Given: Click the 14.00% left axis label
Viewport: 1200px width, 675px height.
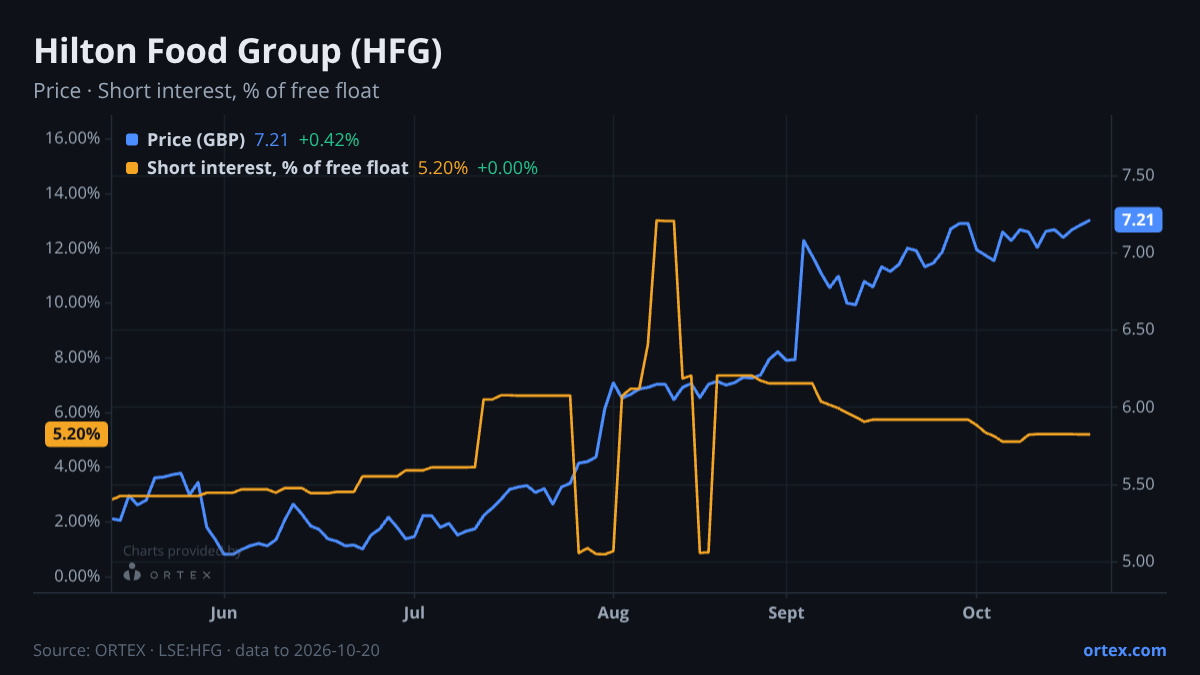Looking at the screenshot, I should pyautogui.click(x=72, y=193).
